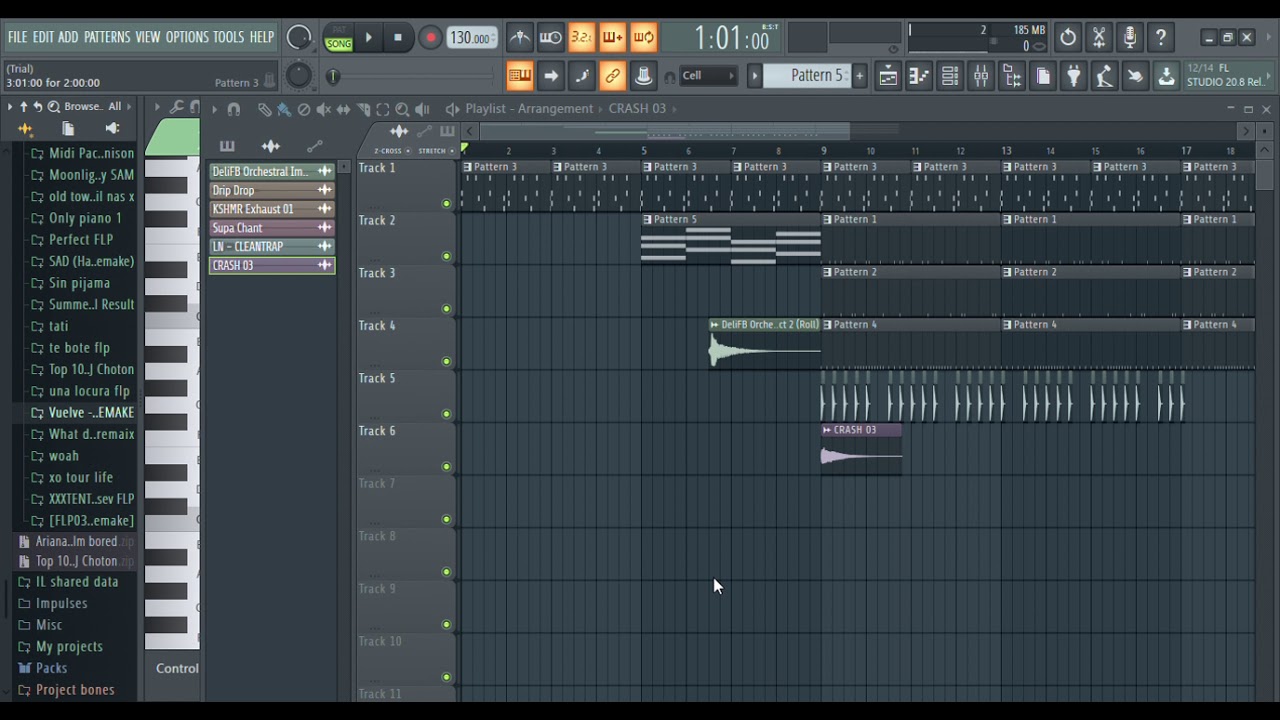Viewport: 1280px width, 720px height.
Task: Select CRASH 03 in the picker list
Action: (x=271, y=266)
